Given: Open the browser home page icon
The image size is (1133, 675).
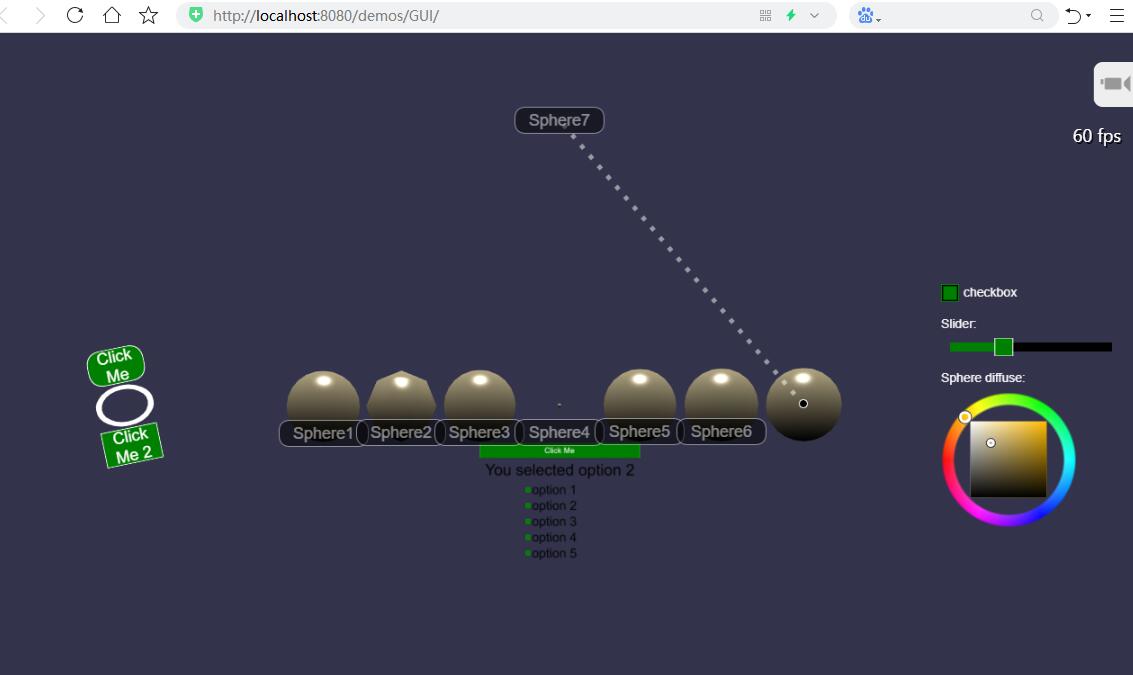Looking at the screenshot, I should pos(111,15).
